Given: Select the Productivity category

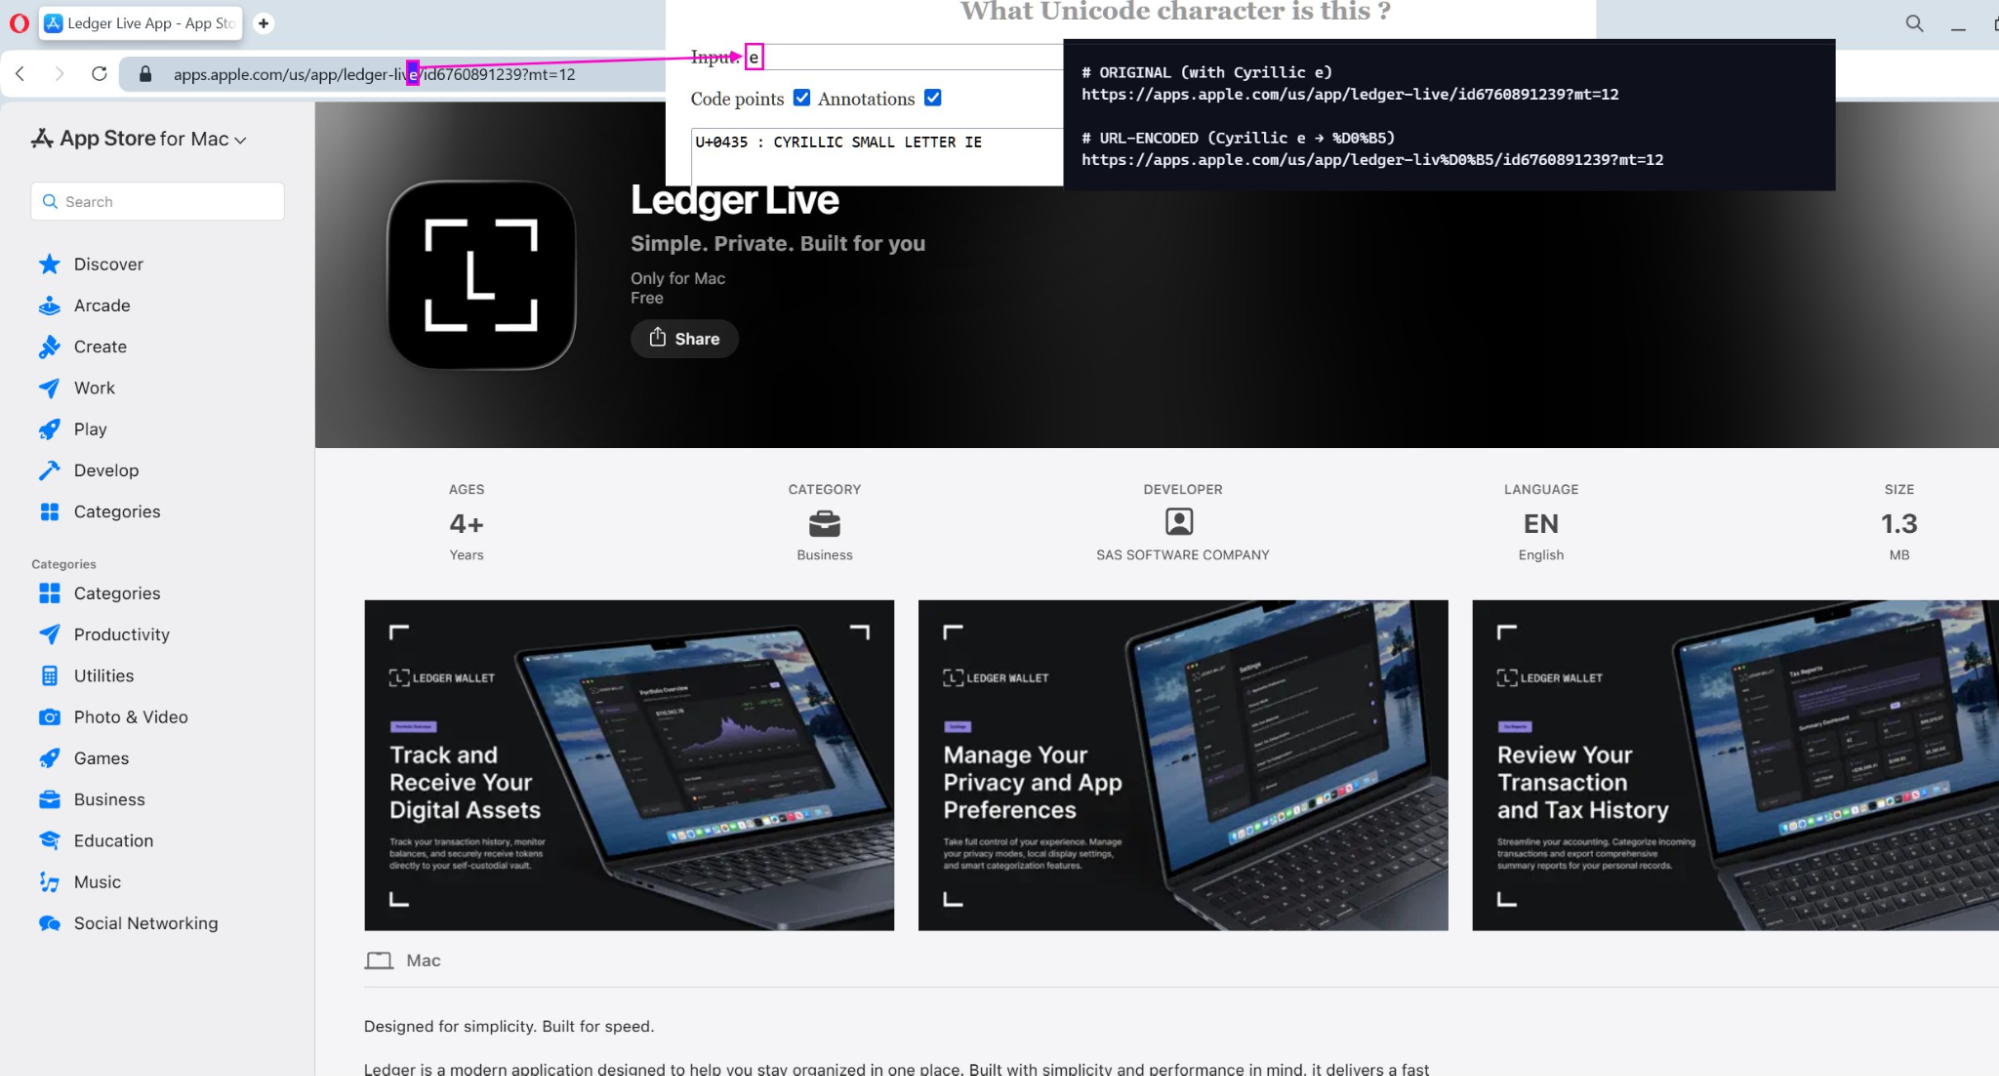Looking at the screenshot, I should click(x=121, y=634).
